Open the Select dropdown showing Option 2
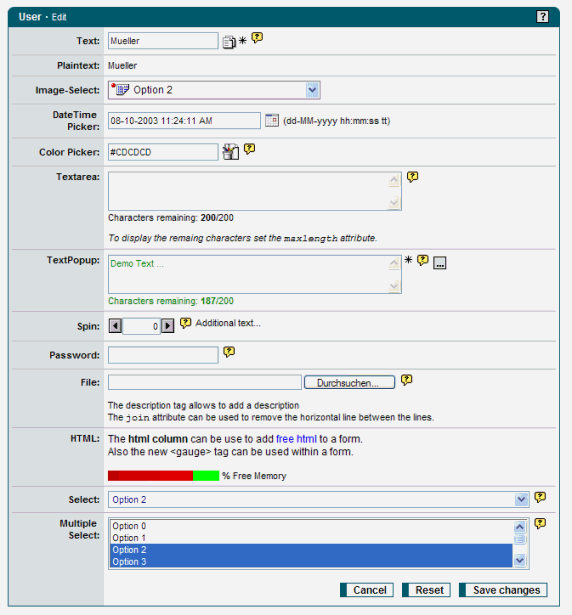Viewport: 572px width, 615px height. 319,499
